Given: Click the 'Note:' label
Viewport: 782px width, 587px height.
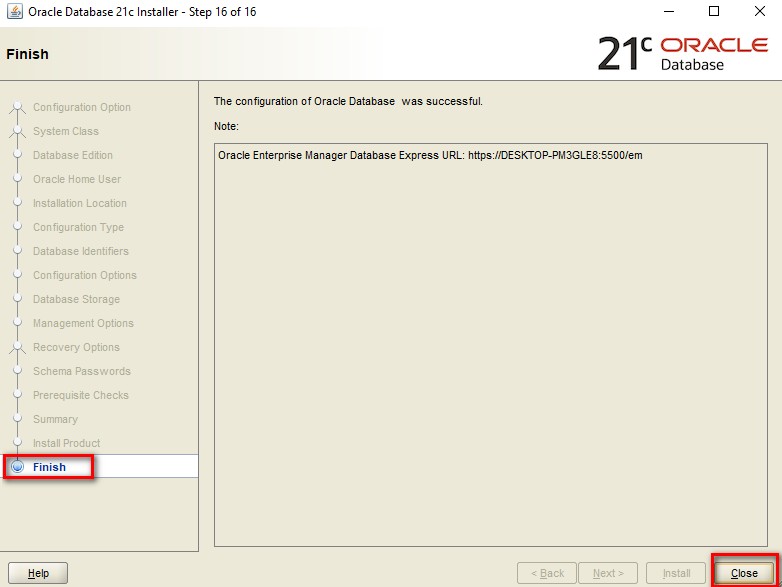Looking at the screenshot, I should (226, 126).
